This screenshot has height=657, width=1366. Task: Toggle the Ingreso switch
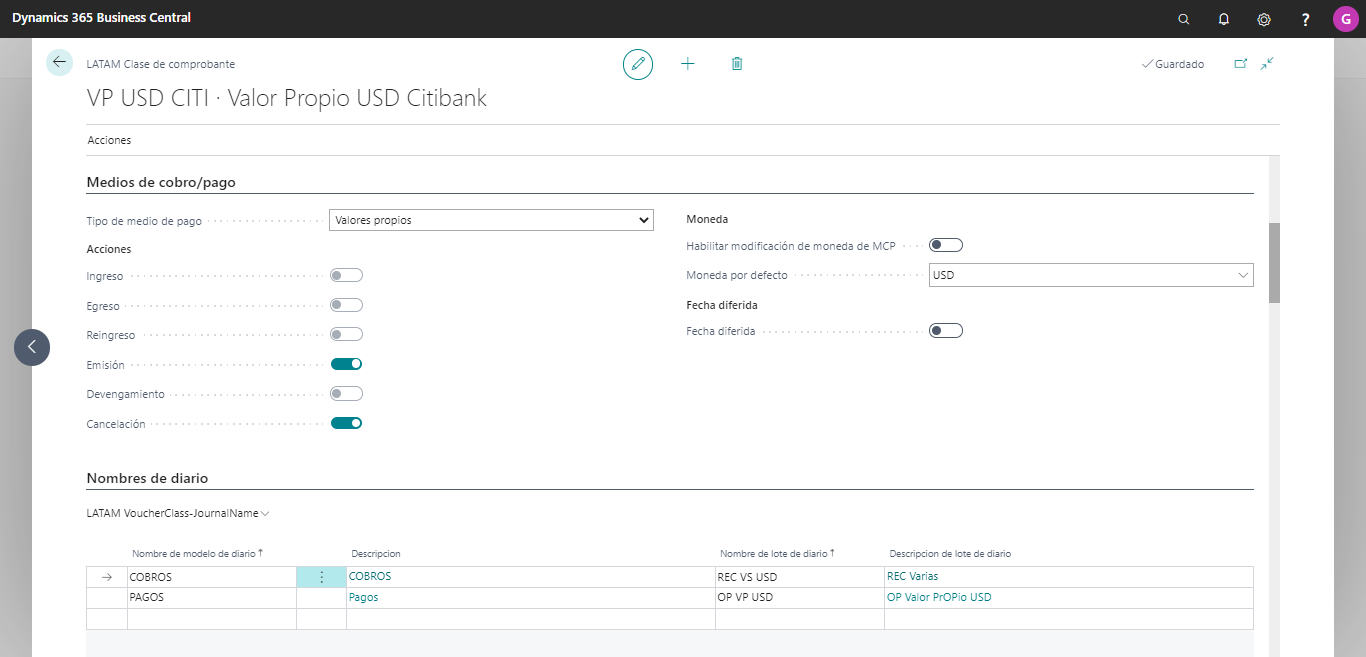(x=346, y=275)
